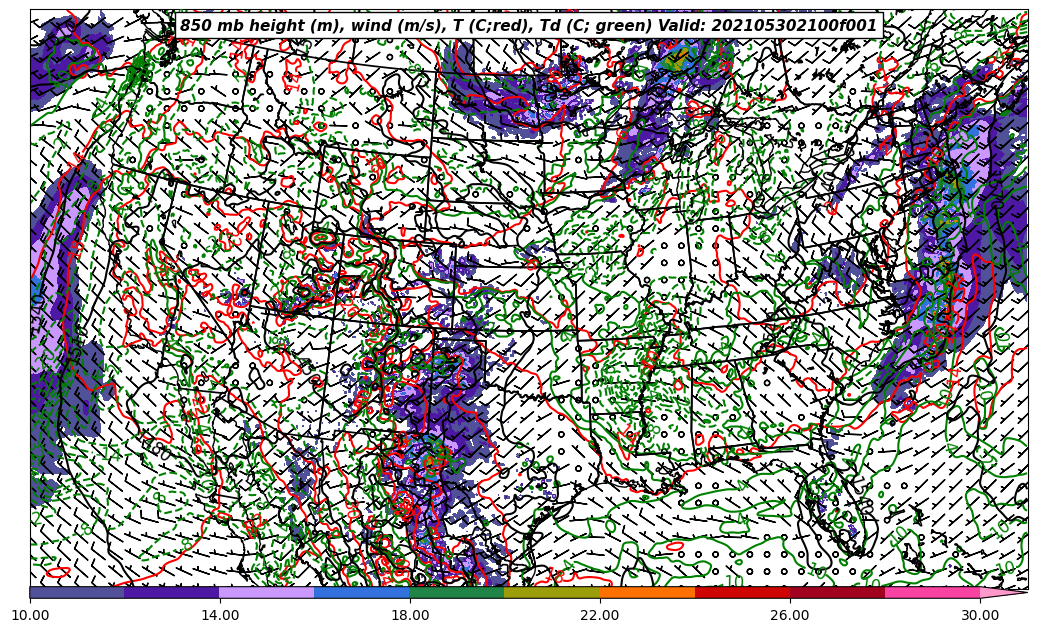The image size is (1037, 632).
Task: Select the 26.00 colorbar tick label
Action: pos(790,616)
